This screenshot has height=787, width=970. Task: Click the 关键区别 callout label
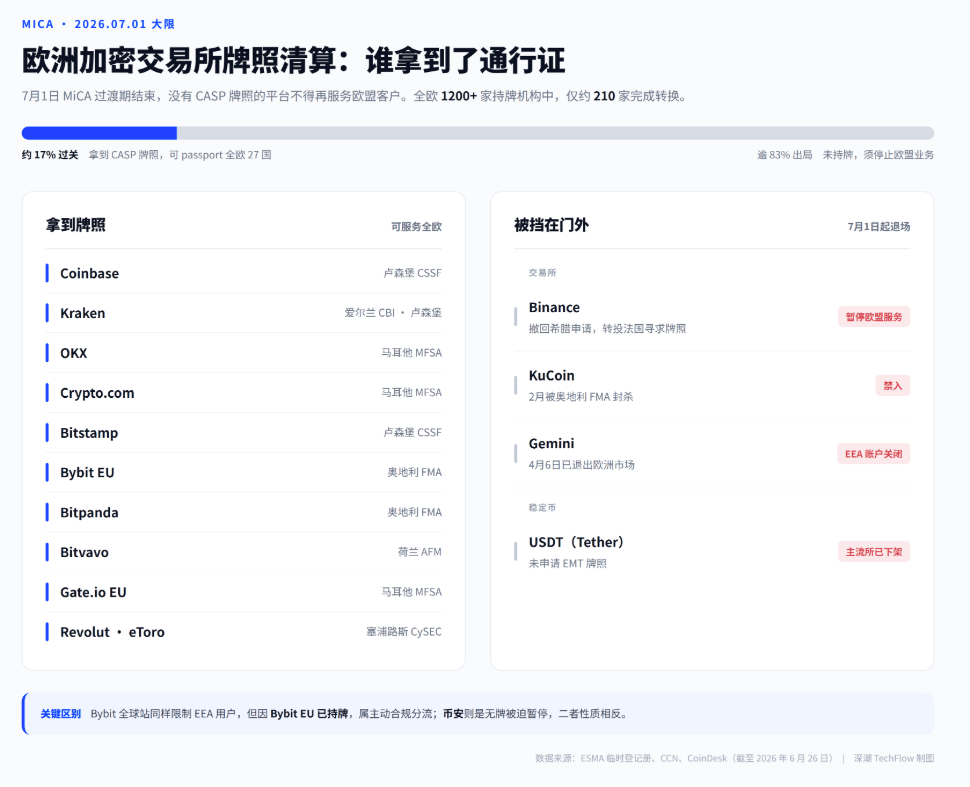pos(61,714)
